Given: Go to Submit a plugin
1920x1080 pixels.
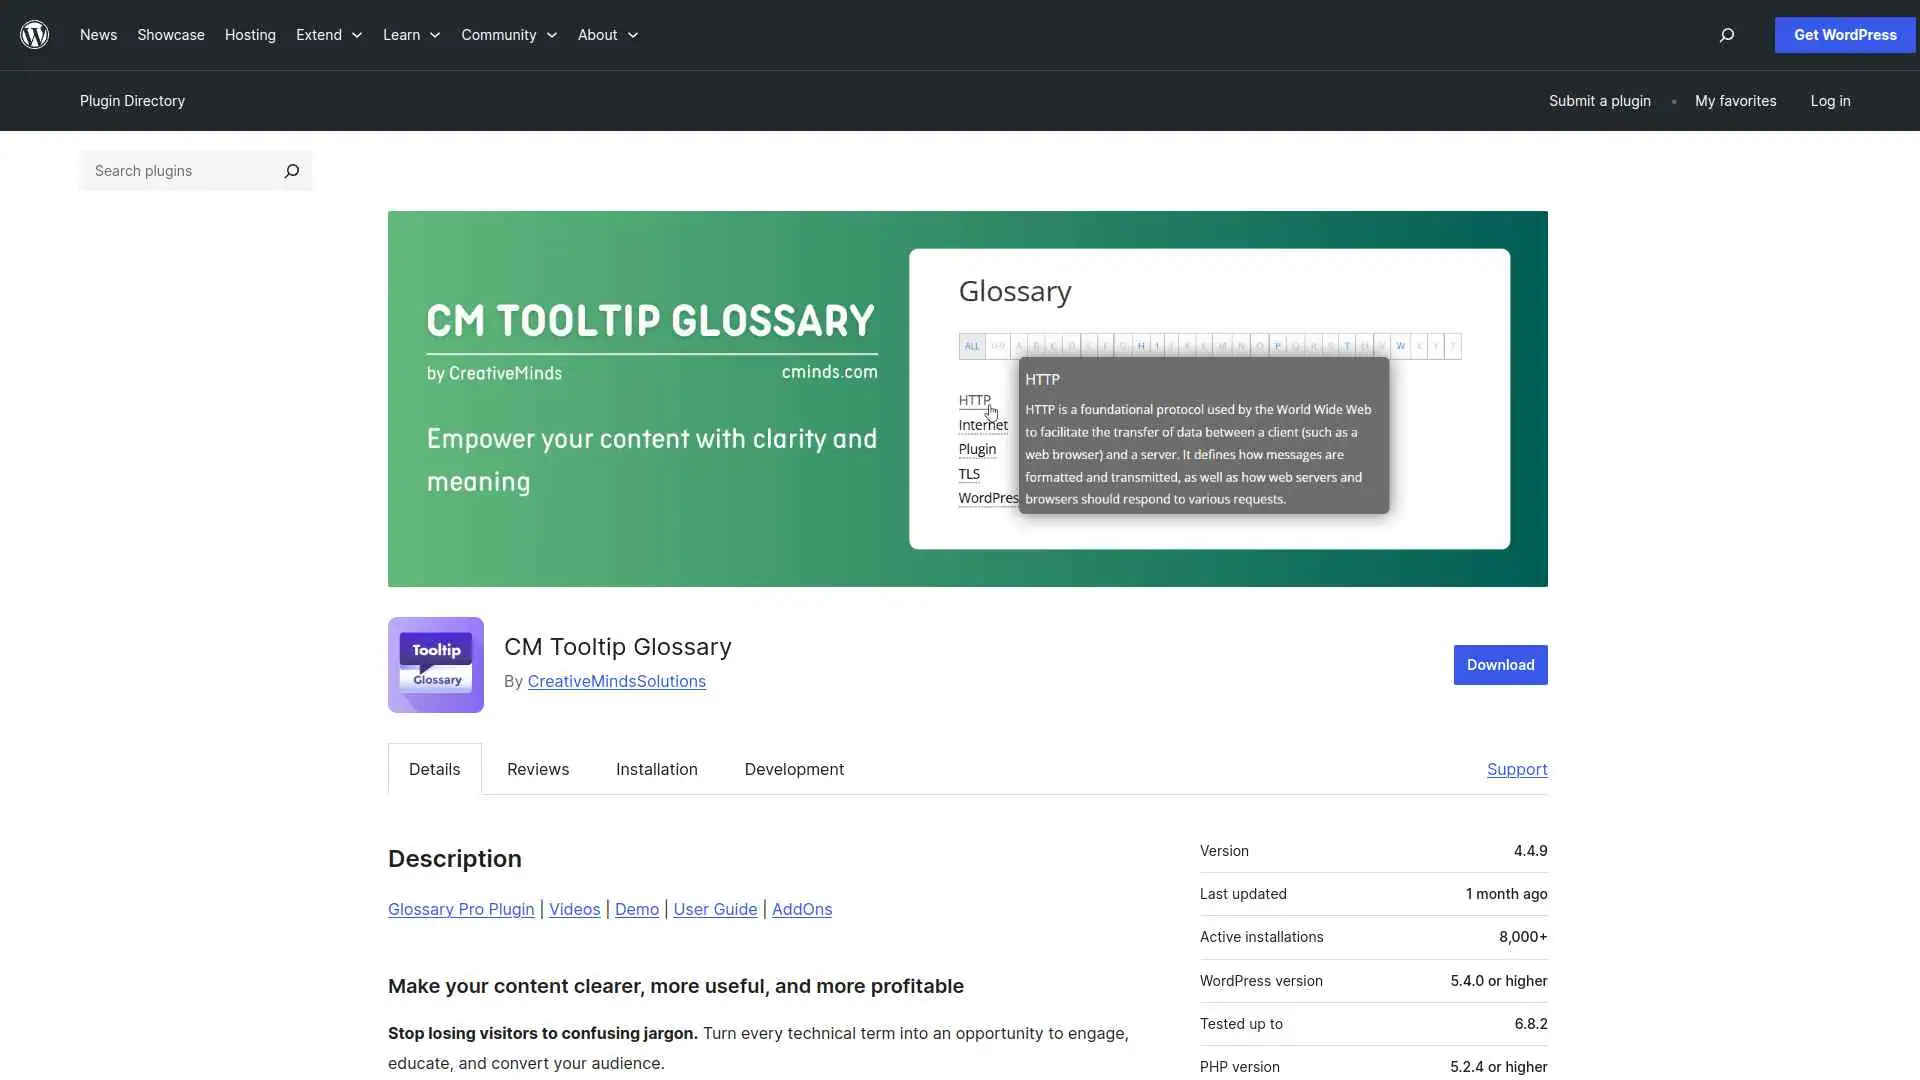Looking at the screenshot, I should click(1599, 101).
